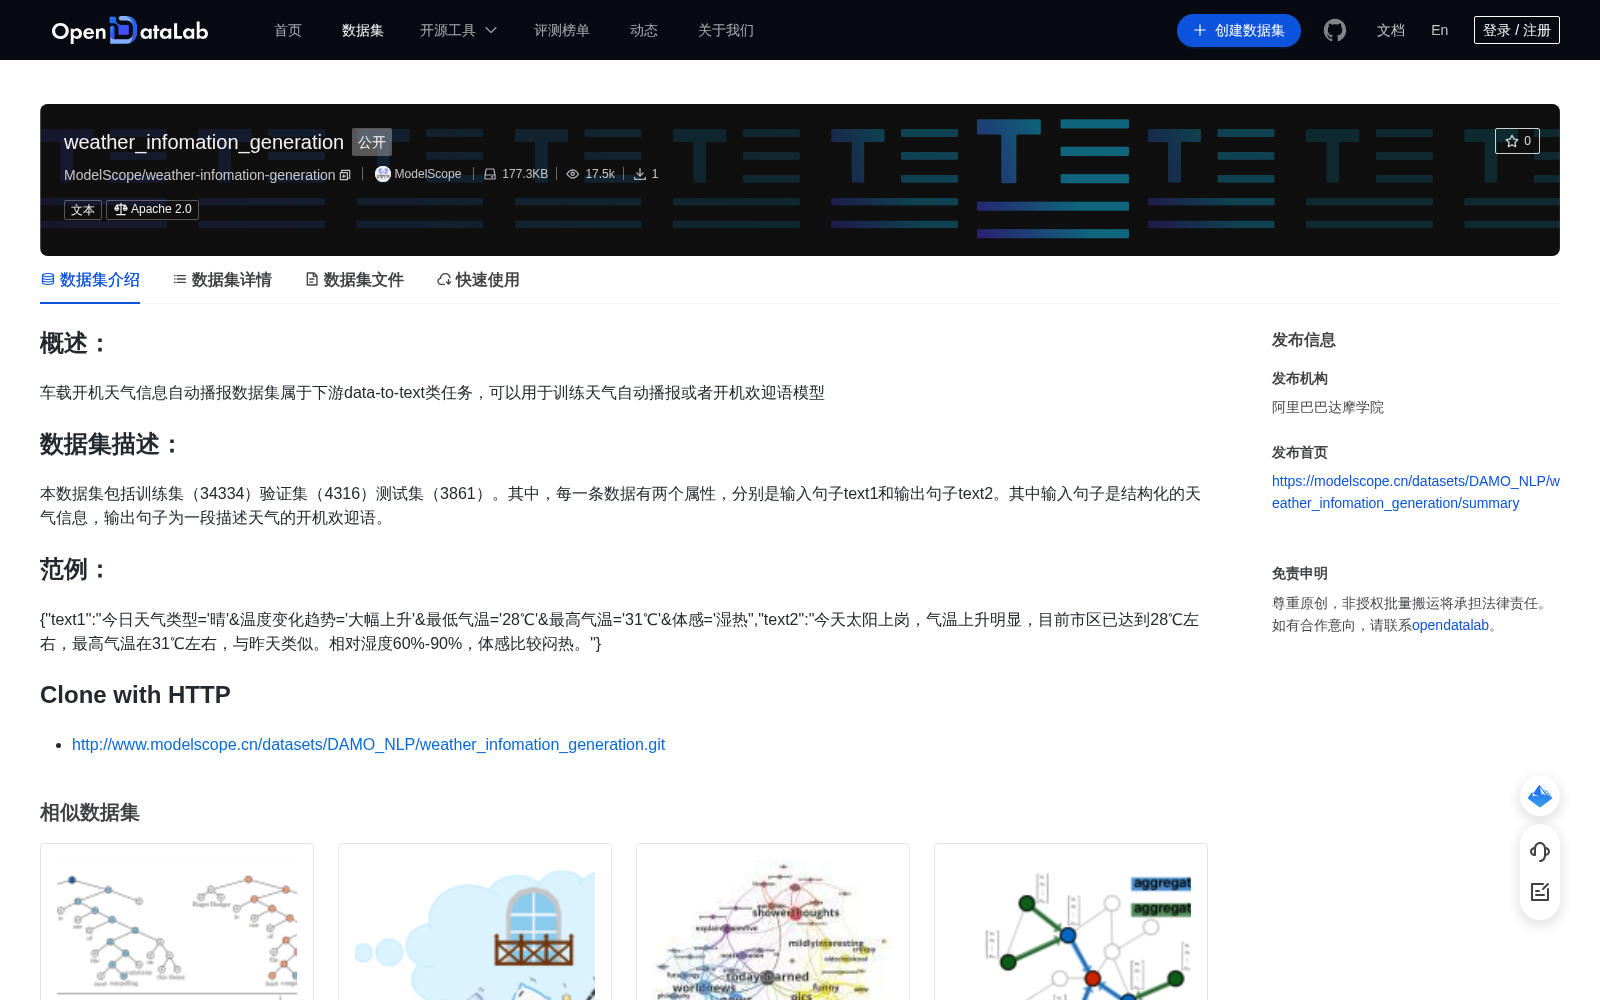The image size is (1600, 1000).
Task: Click the 阿里巴巴达摩学院 organization text
Action: (x=1328, y=407)
